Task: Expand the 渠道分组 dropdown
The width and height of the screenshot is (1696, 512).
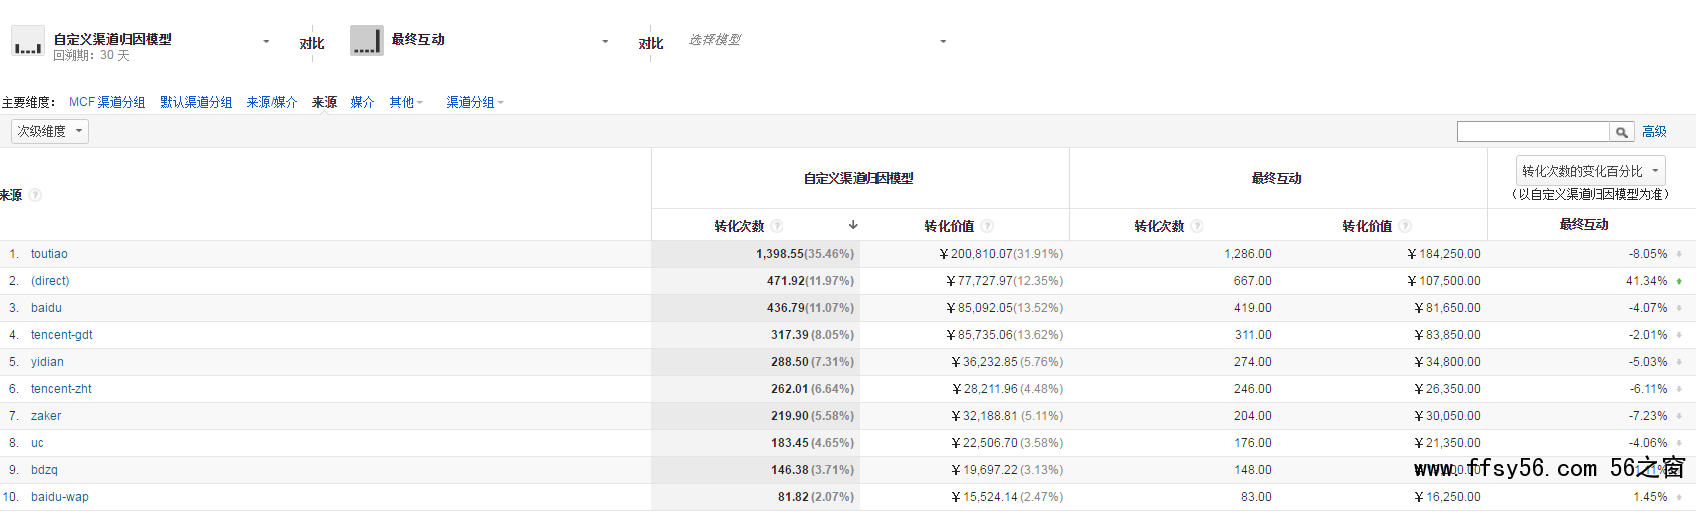Action: [x=475, y=102]
